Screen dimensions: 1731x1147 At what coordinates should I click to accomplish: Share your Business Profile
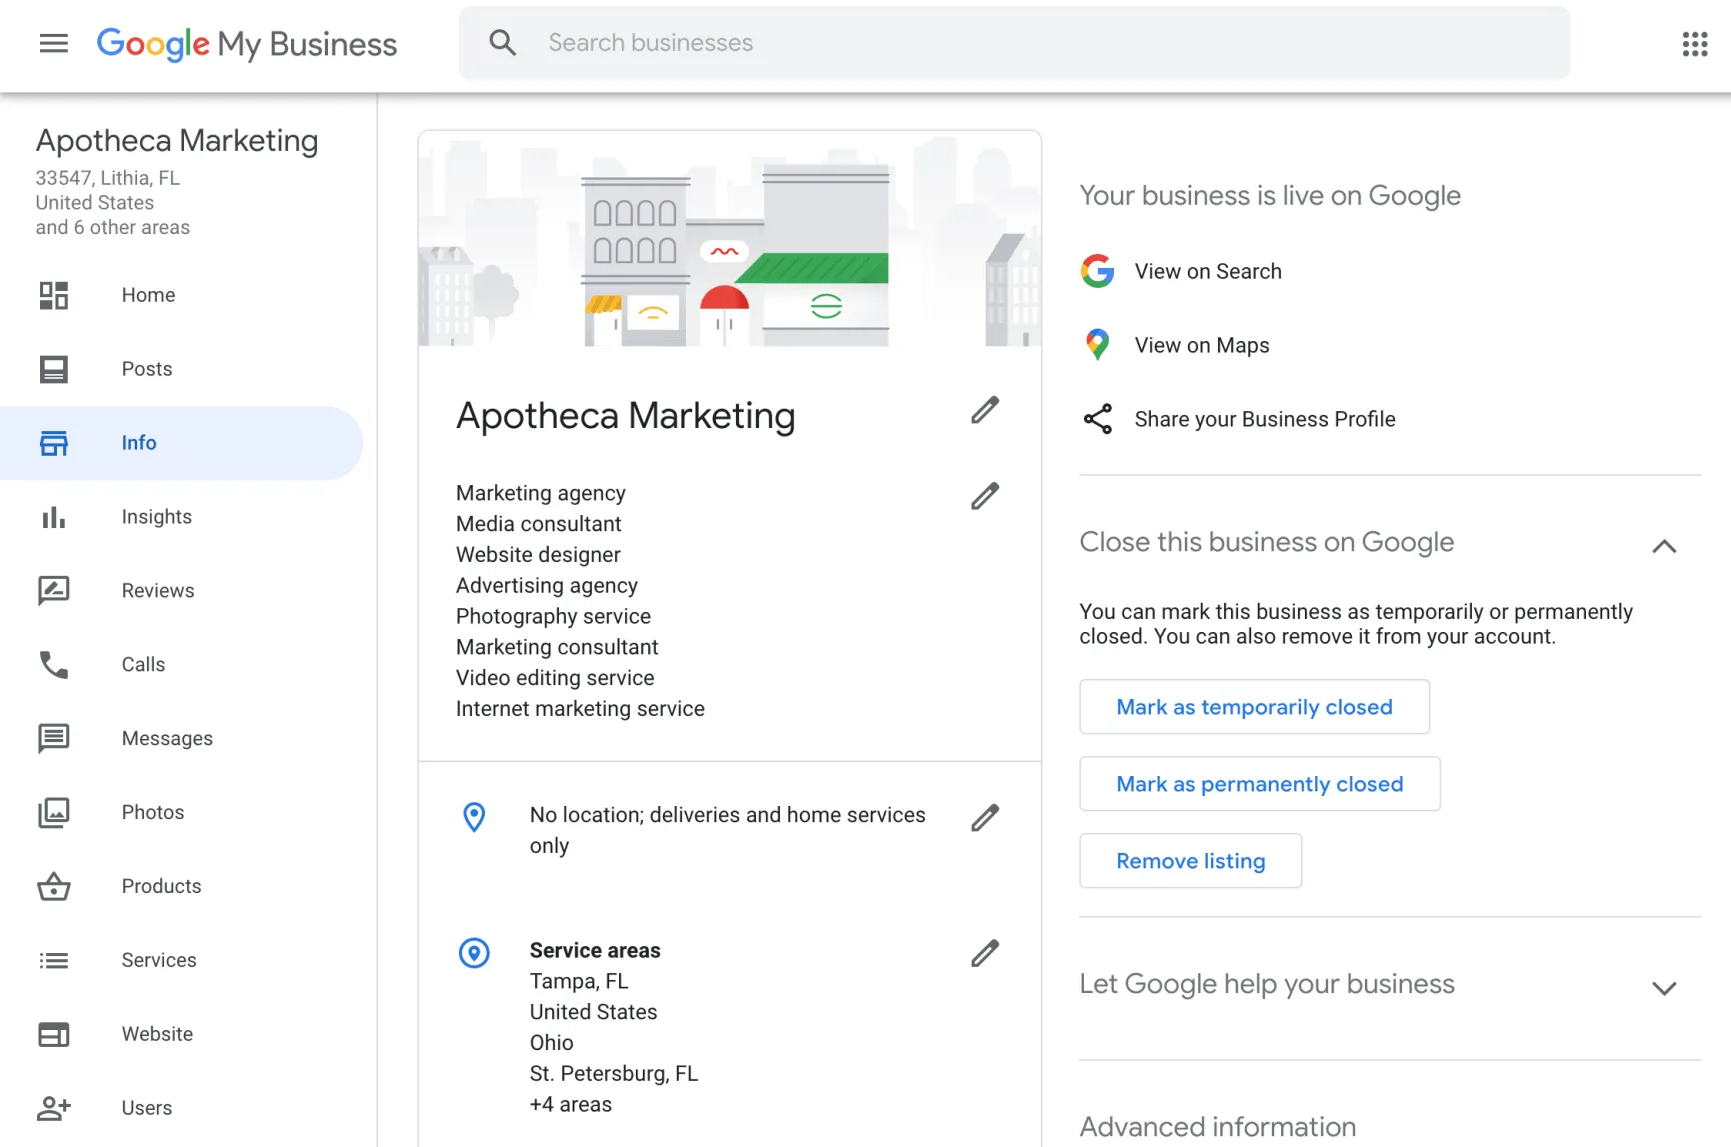pyautogui.click(x=1264, y=419)
